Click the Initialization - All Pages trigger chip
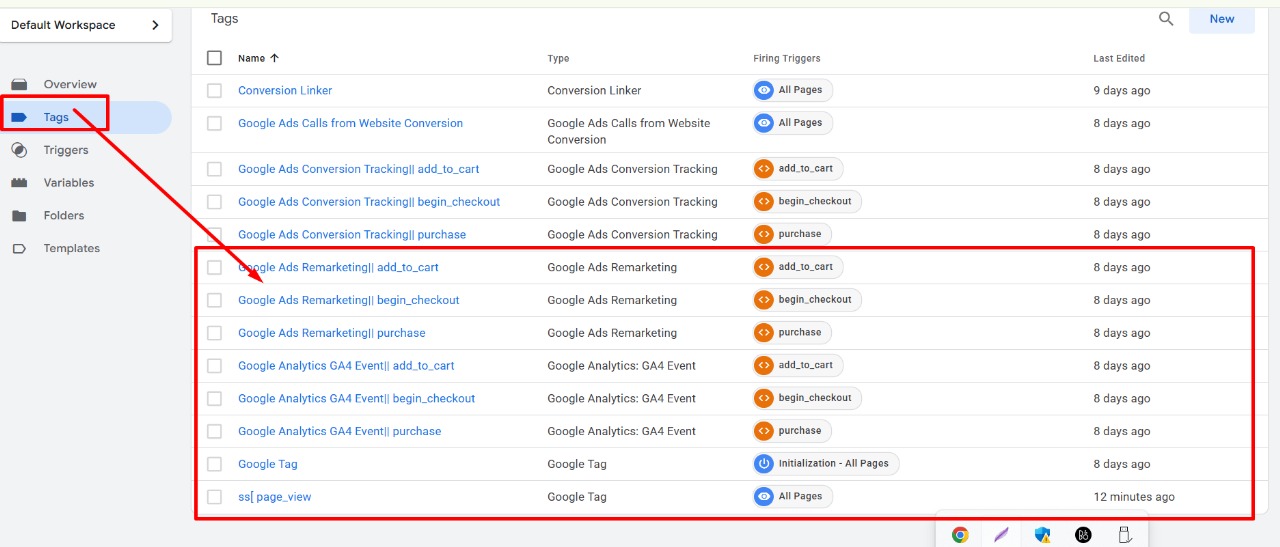This screenshot has width=1280, height=547. click(x=825, y=464)
